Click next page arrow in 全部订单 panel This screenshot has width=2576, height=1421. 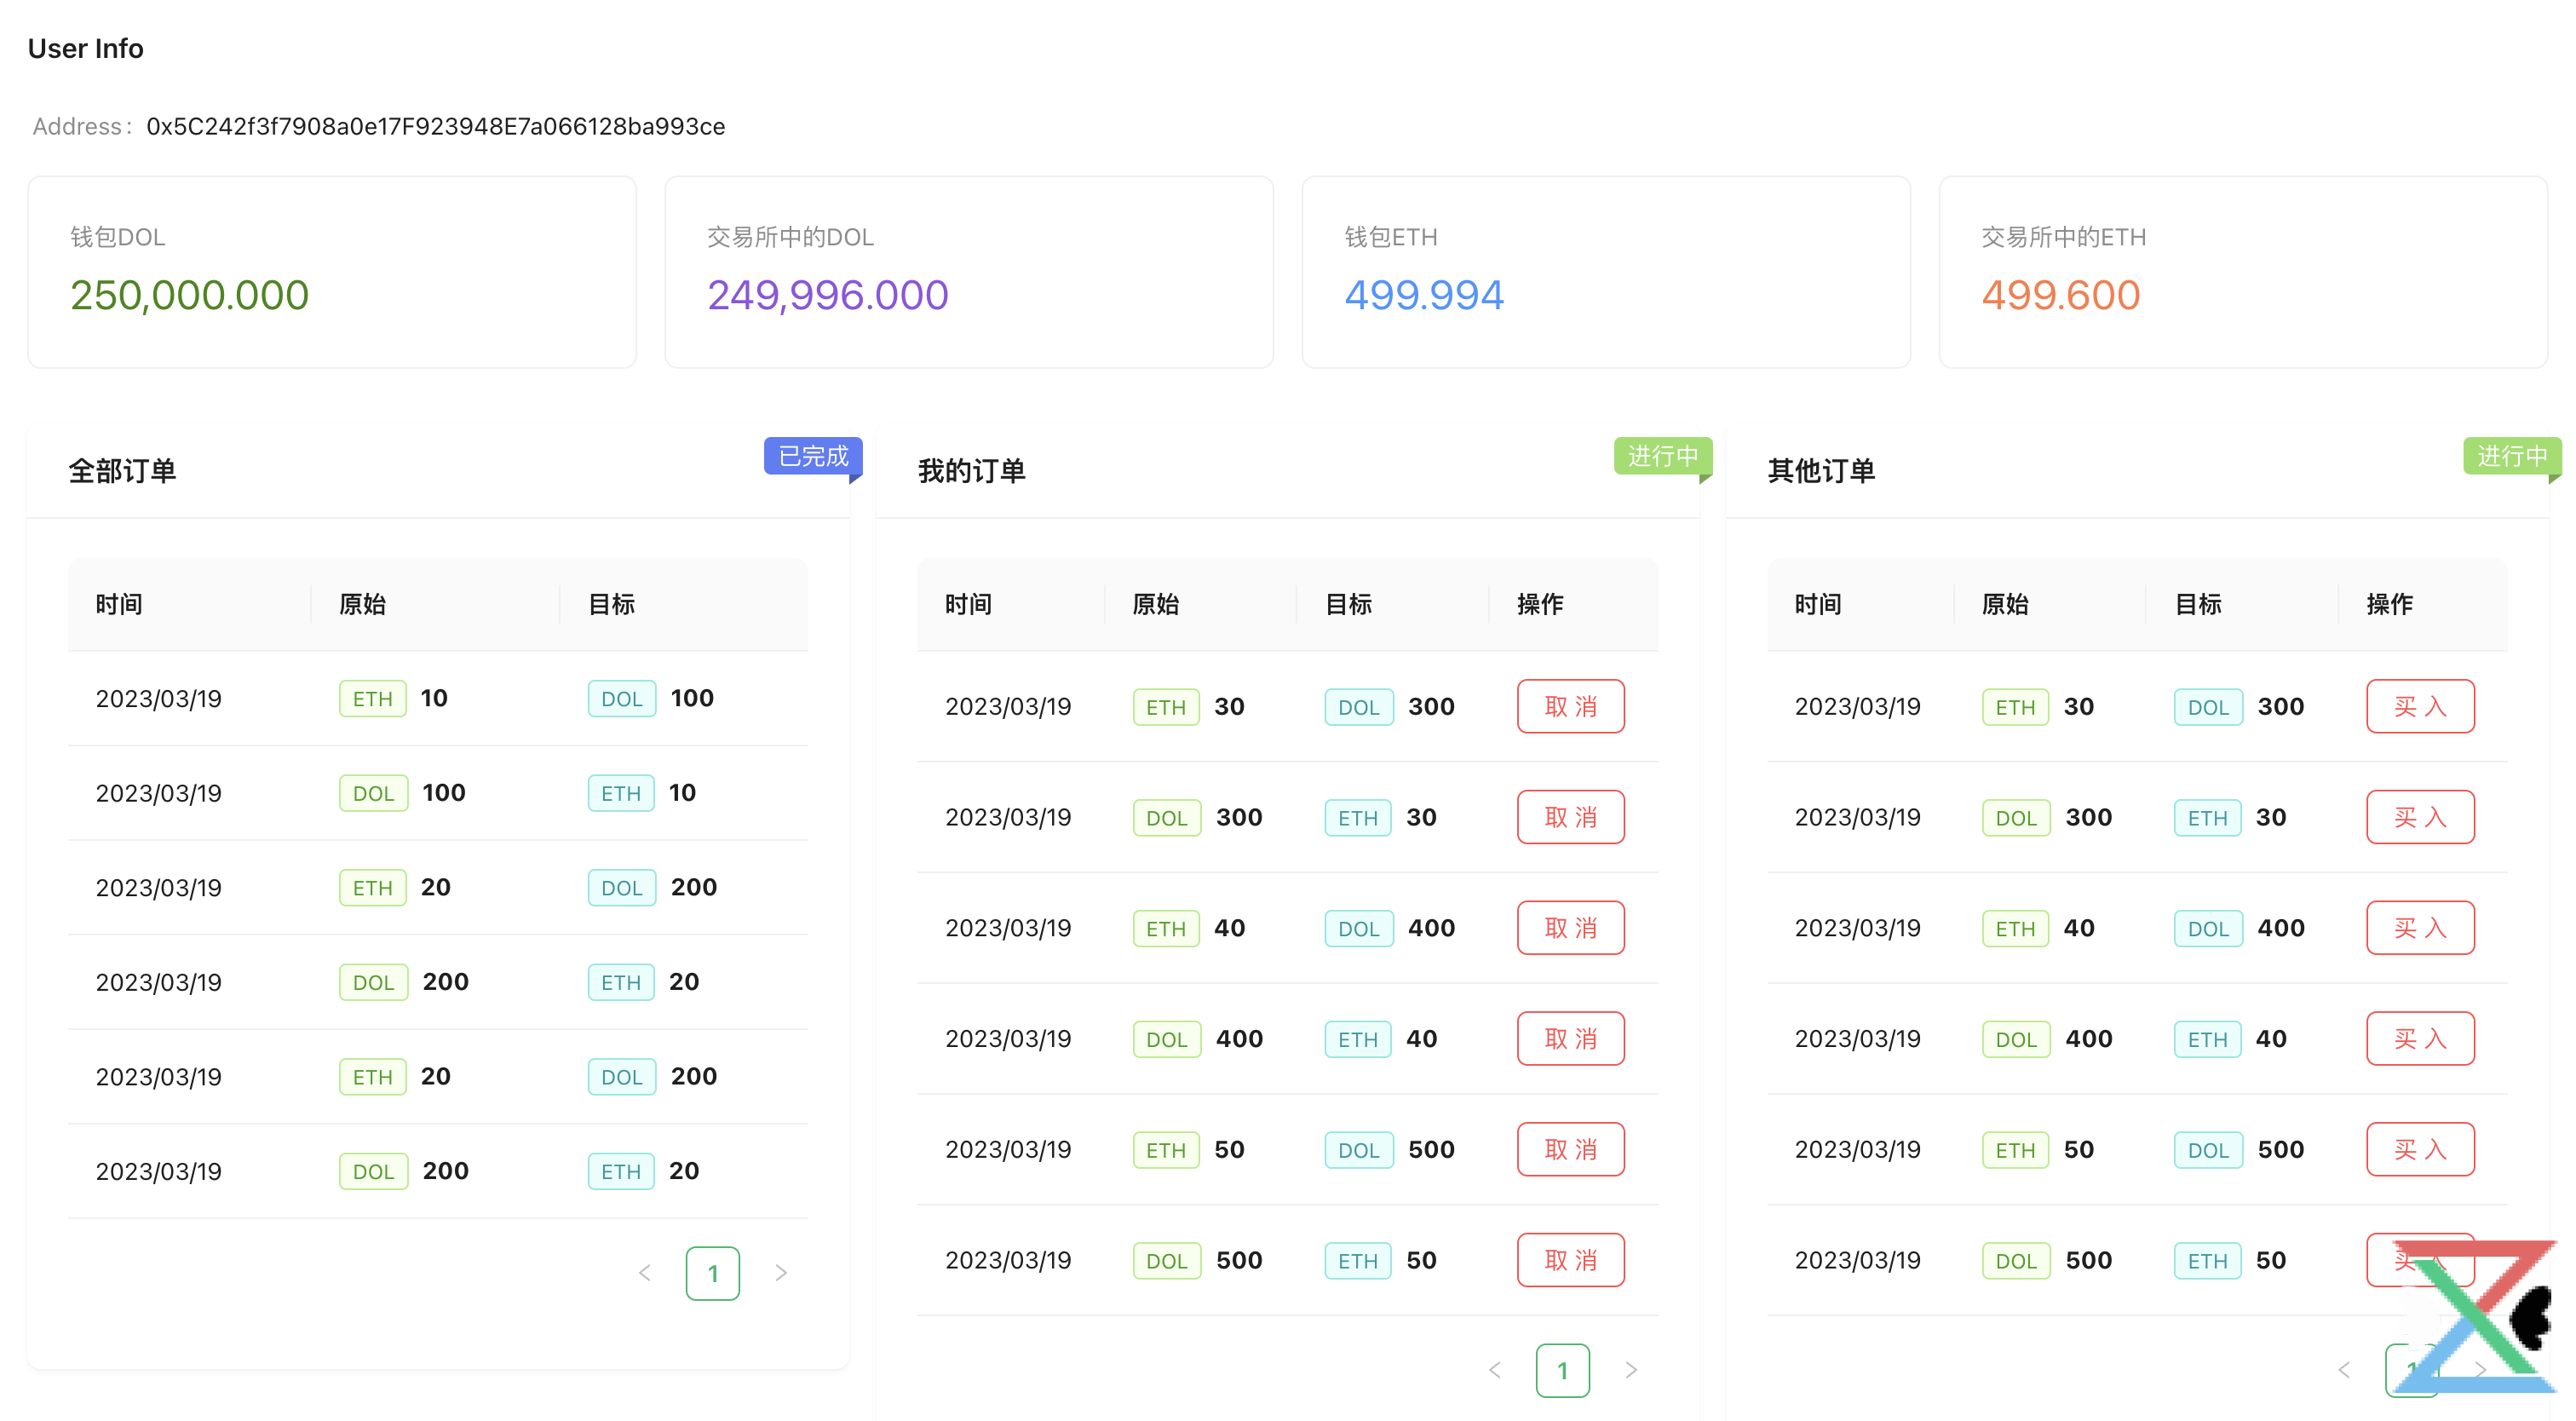point(781,1273)
